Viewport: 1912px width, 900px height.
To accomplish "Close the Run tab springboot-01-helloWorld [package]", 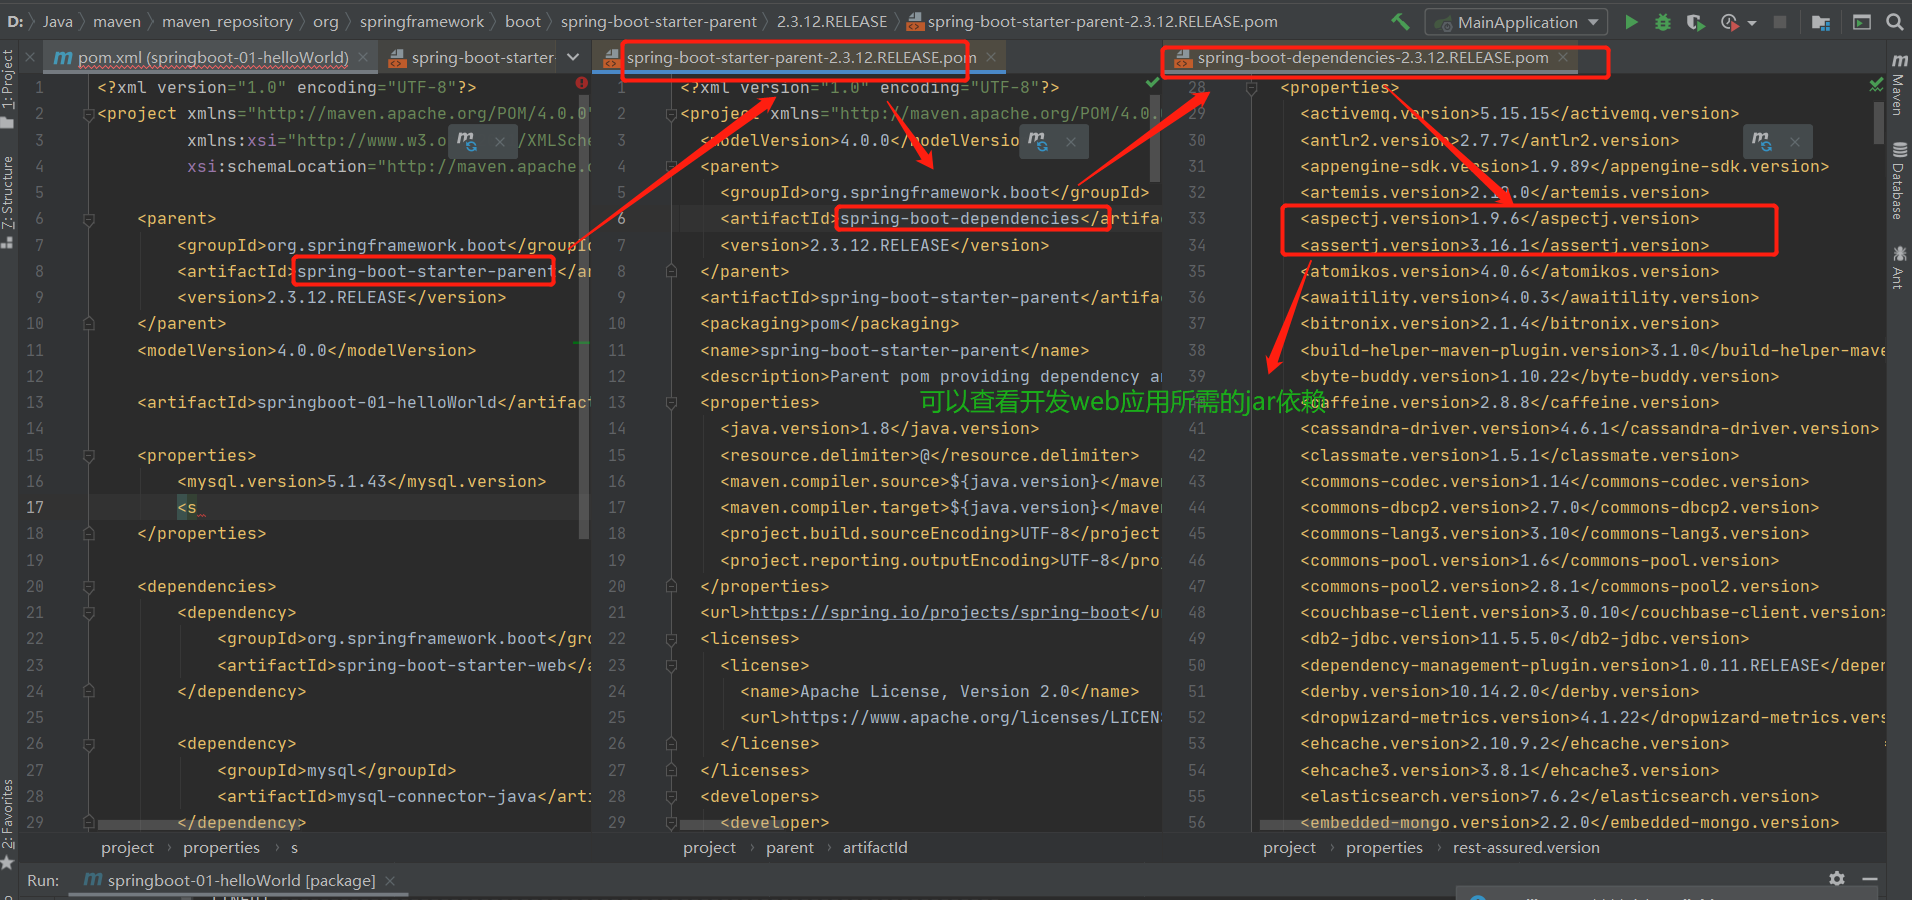I will [390, 881].
